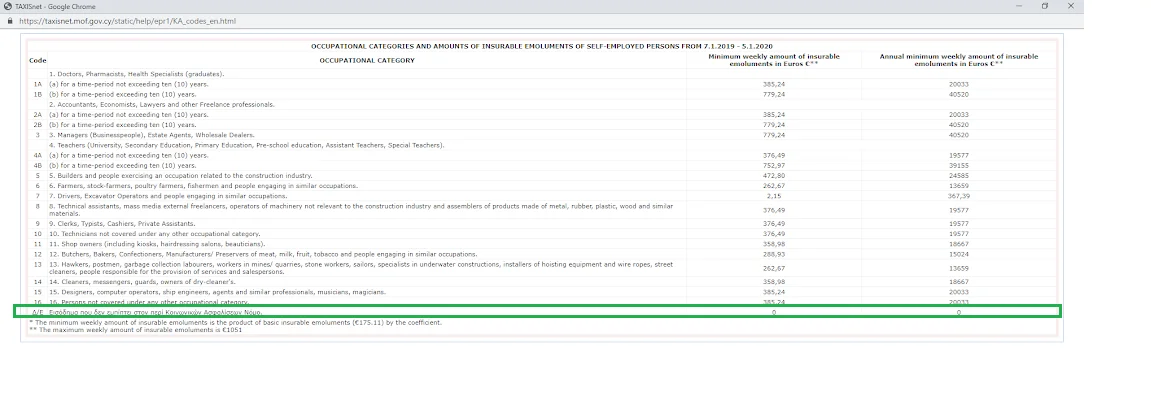The width and height of the screenshot is (1151, 397).
Task: Select '9. Clerks, Typists, Cashiers' row text
Action: pyautogui.click(x=122, y=224)
